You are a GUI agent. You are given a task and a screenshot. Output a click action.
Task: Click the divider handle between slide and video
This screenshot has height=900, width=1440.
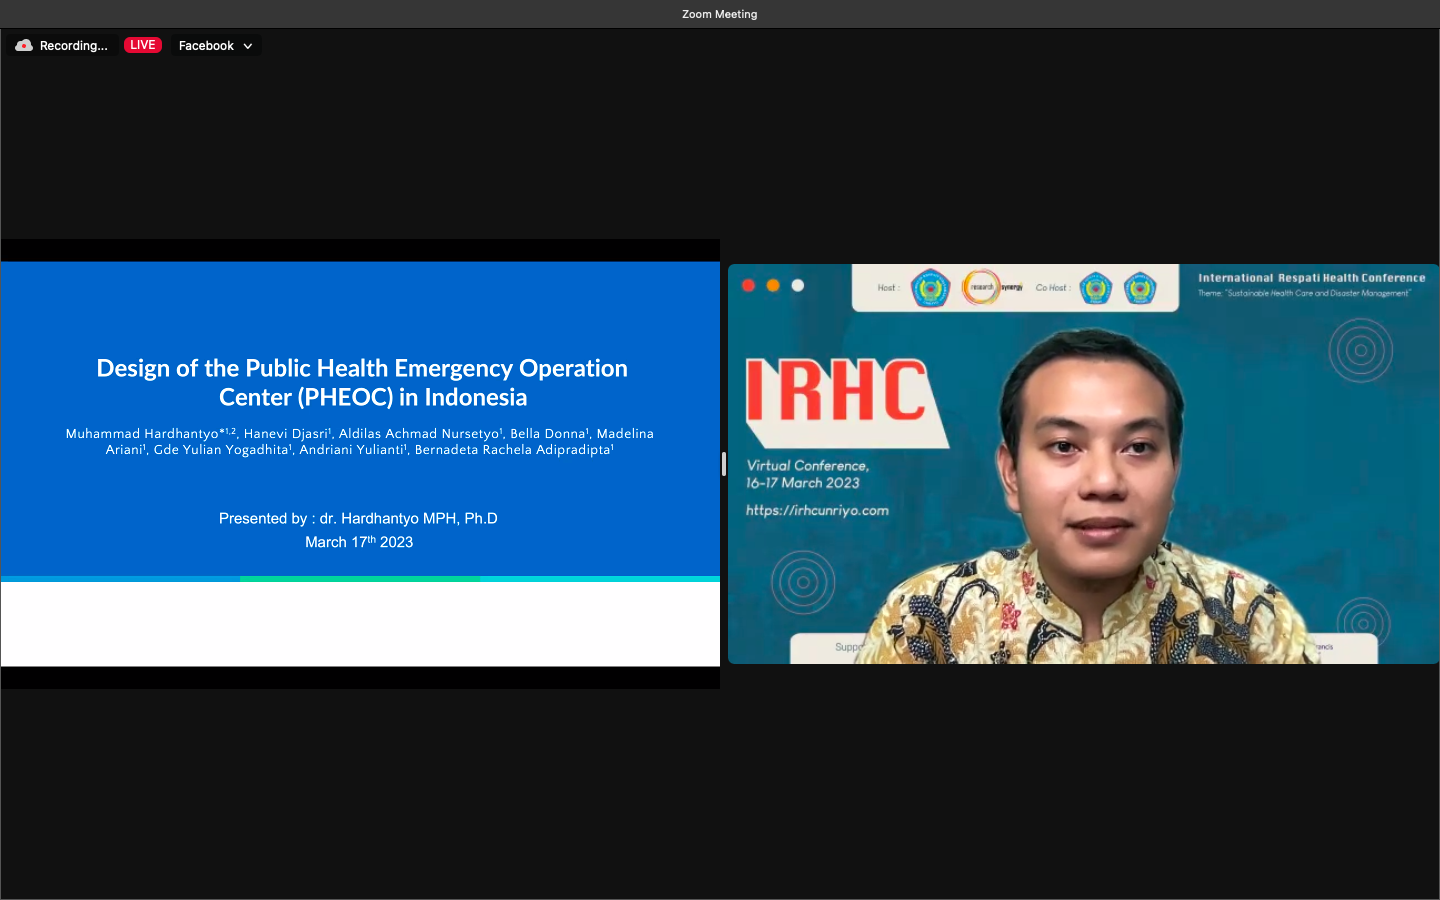click(x=723, y=464)
